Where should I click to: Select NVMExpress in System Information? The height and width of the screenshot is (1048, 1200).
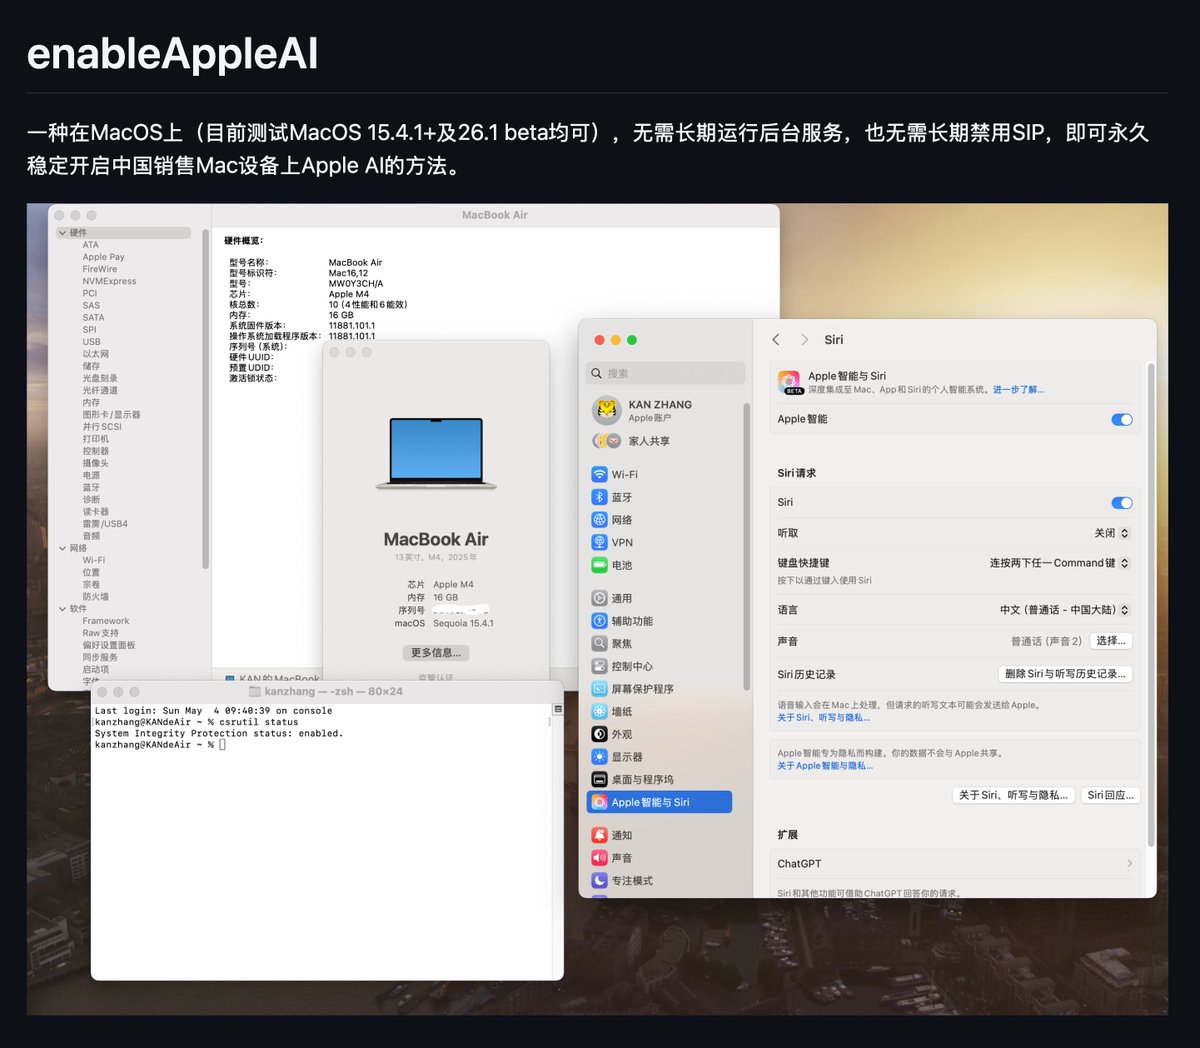[110, 281]
